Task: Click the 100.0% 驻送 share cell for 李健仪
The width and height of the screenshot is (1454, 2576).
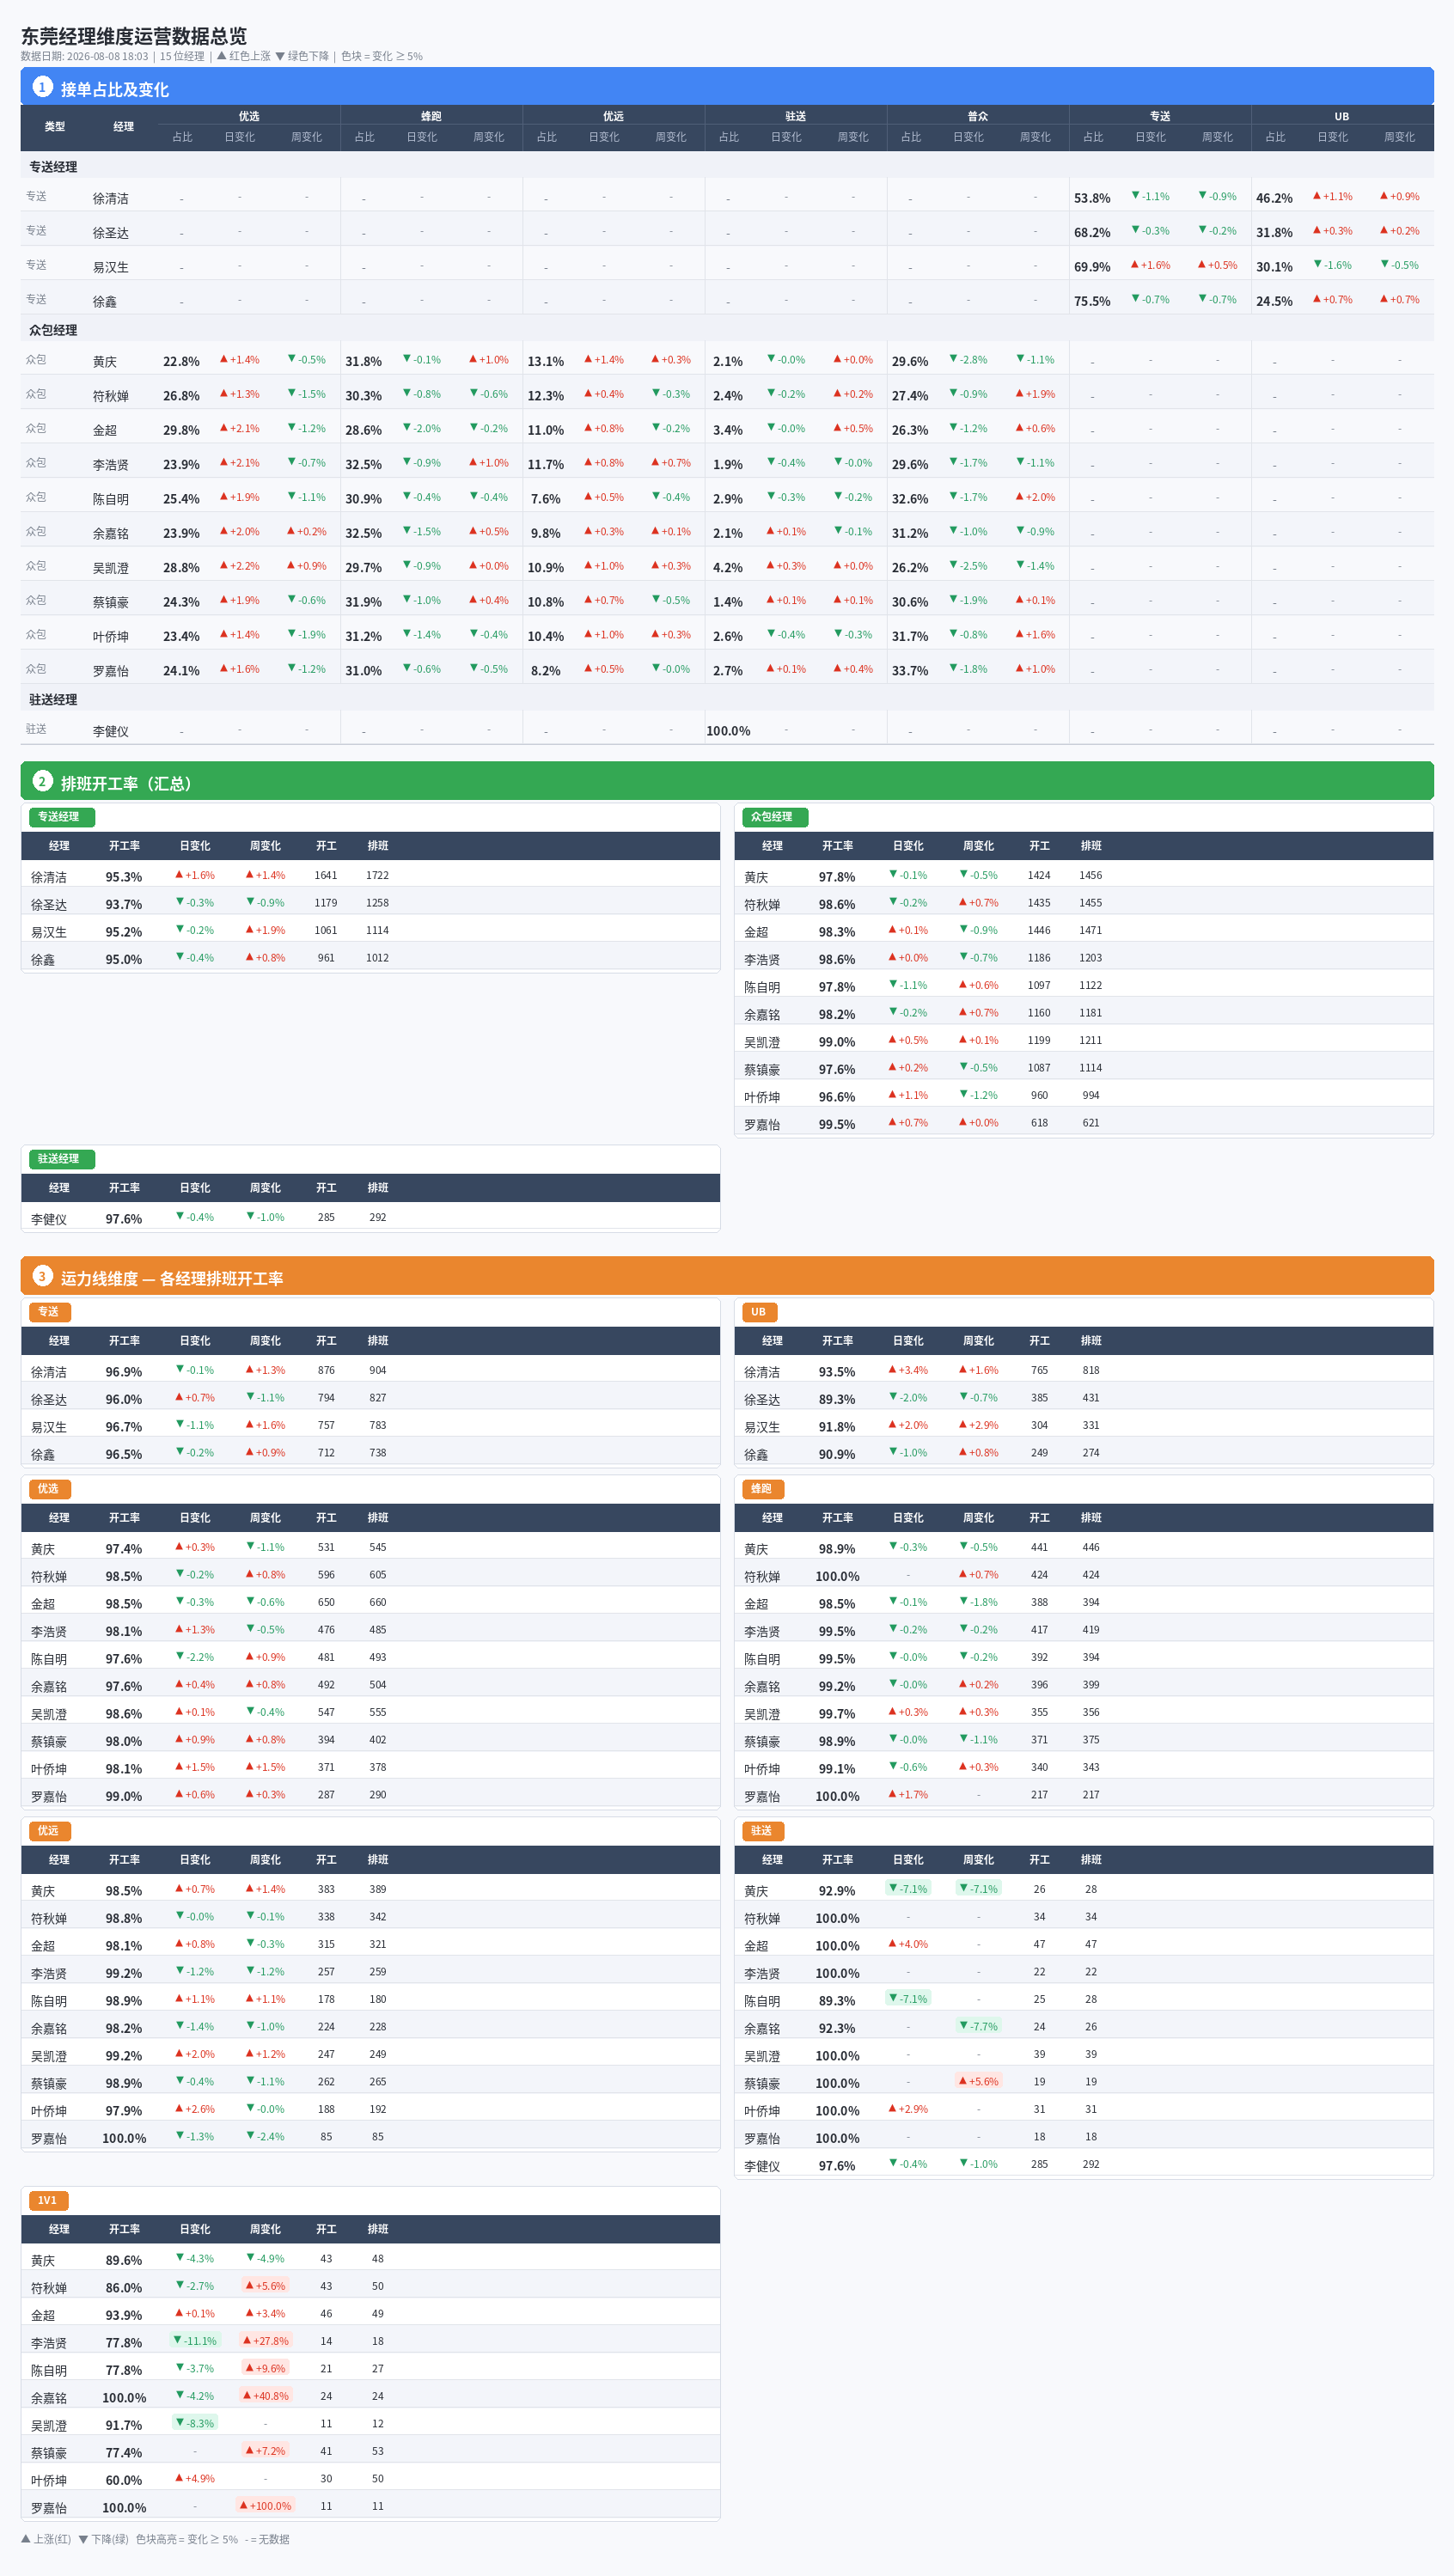Action: coord(728,731)
